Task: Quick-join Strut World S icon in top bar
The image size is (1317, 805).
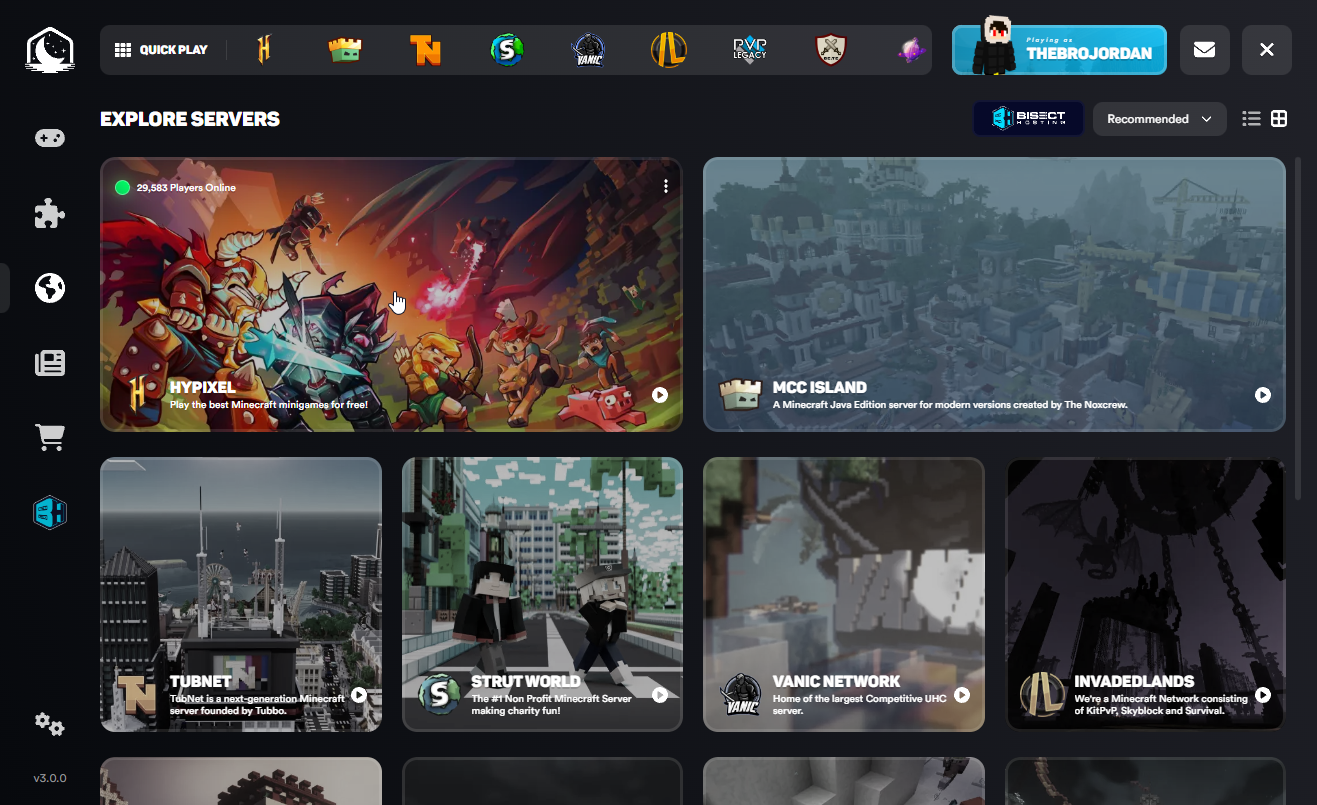Action: tap(507, 50)
